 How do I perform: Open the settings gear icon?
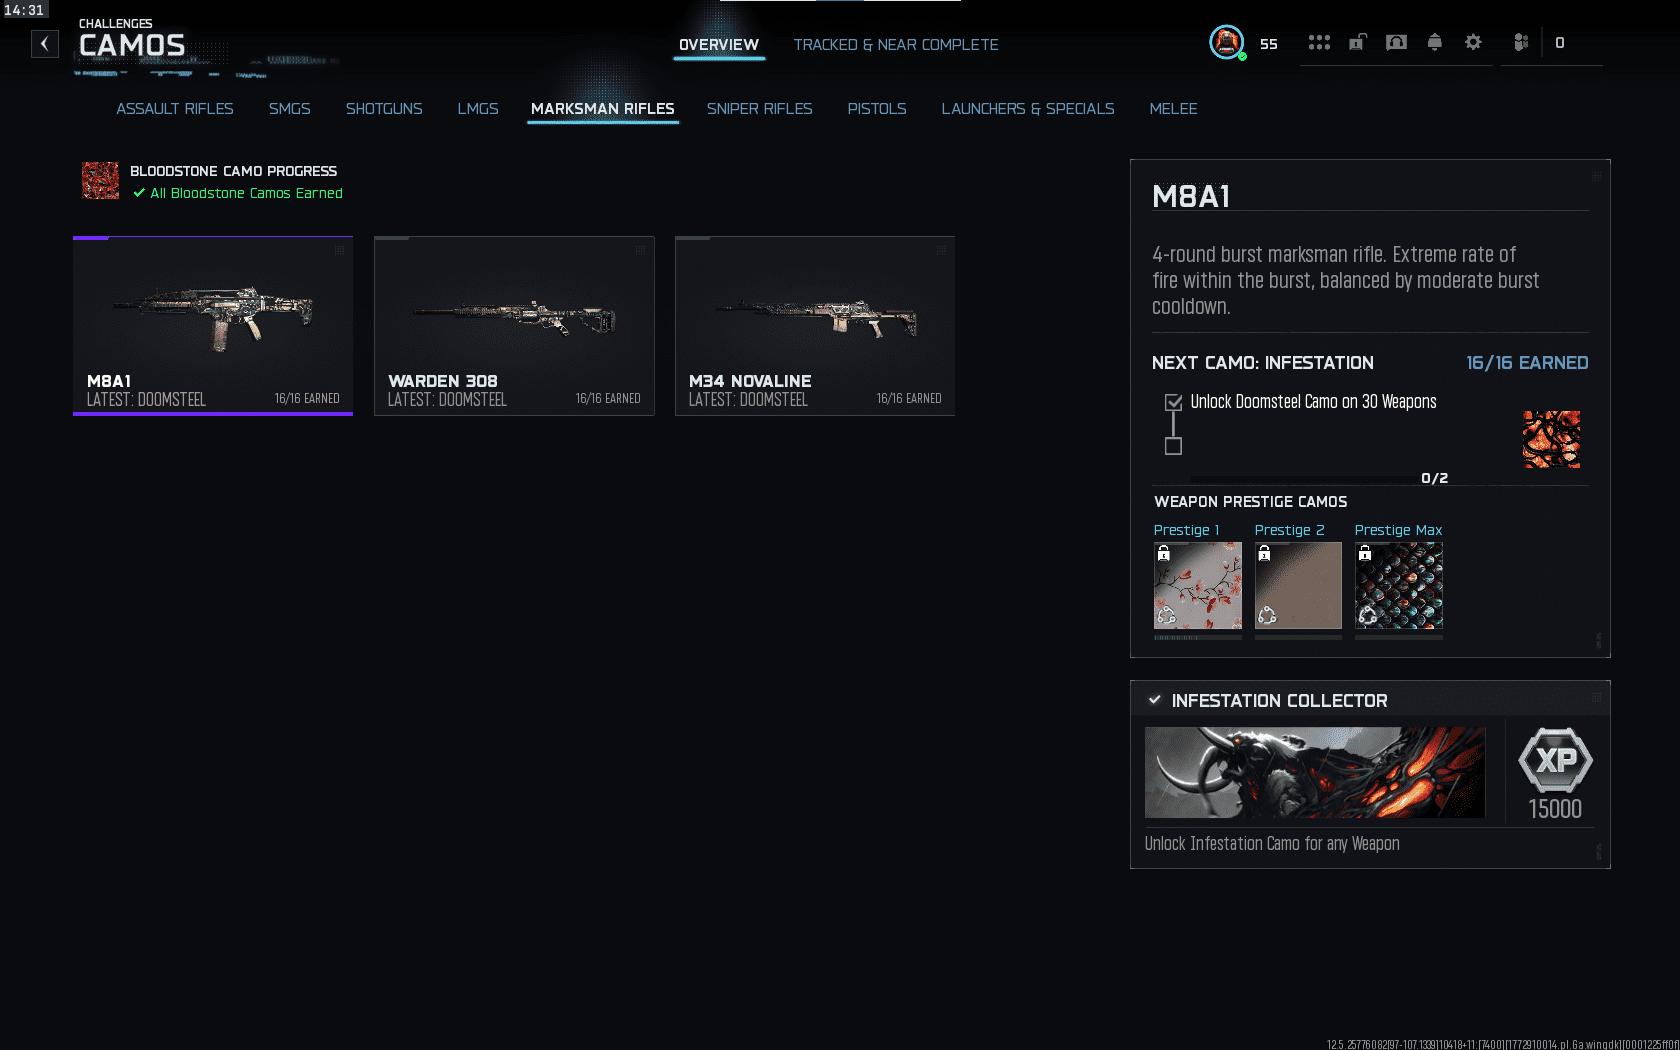pyautogui.click(x=1473, y=42)
